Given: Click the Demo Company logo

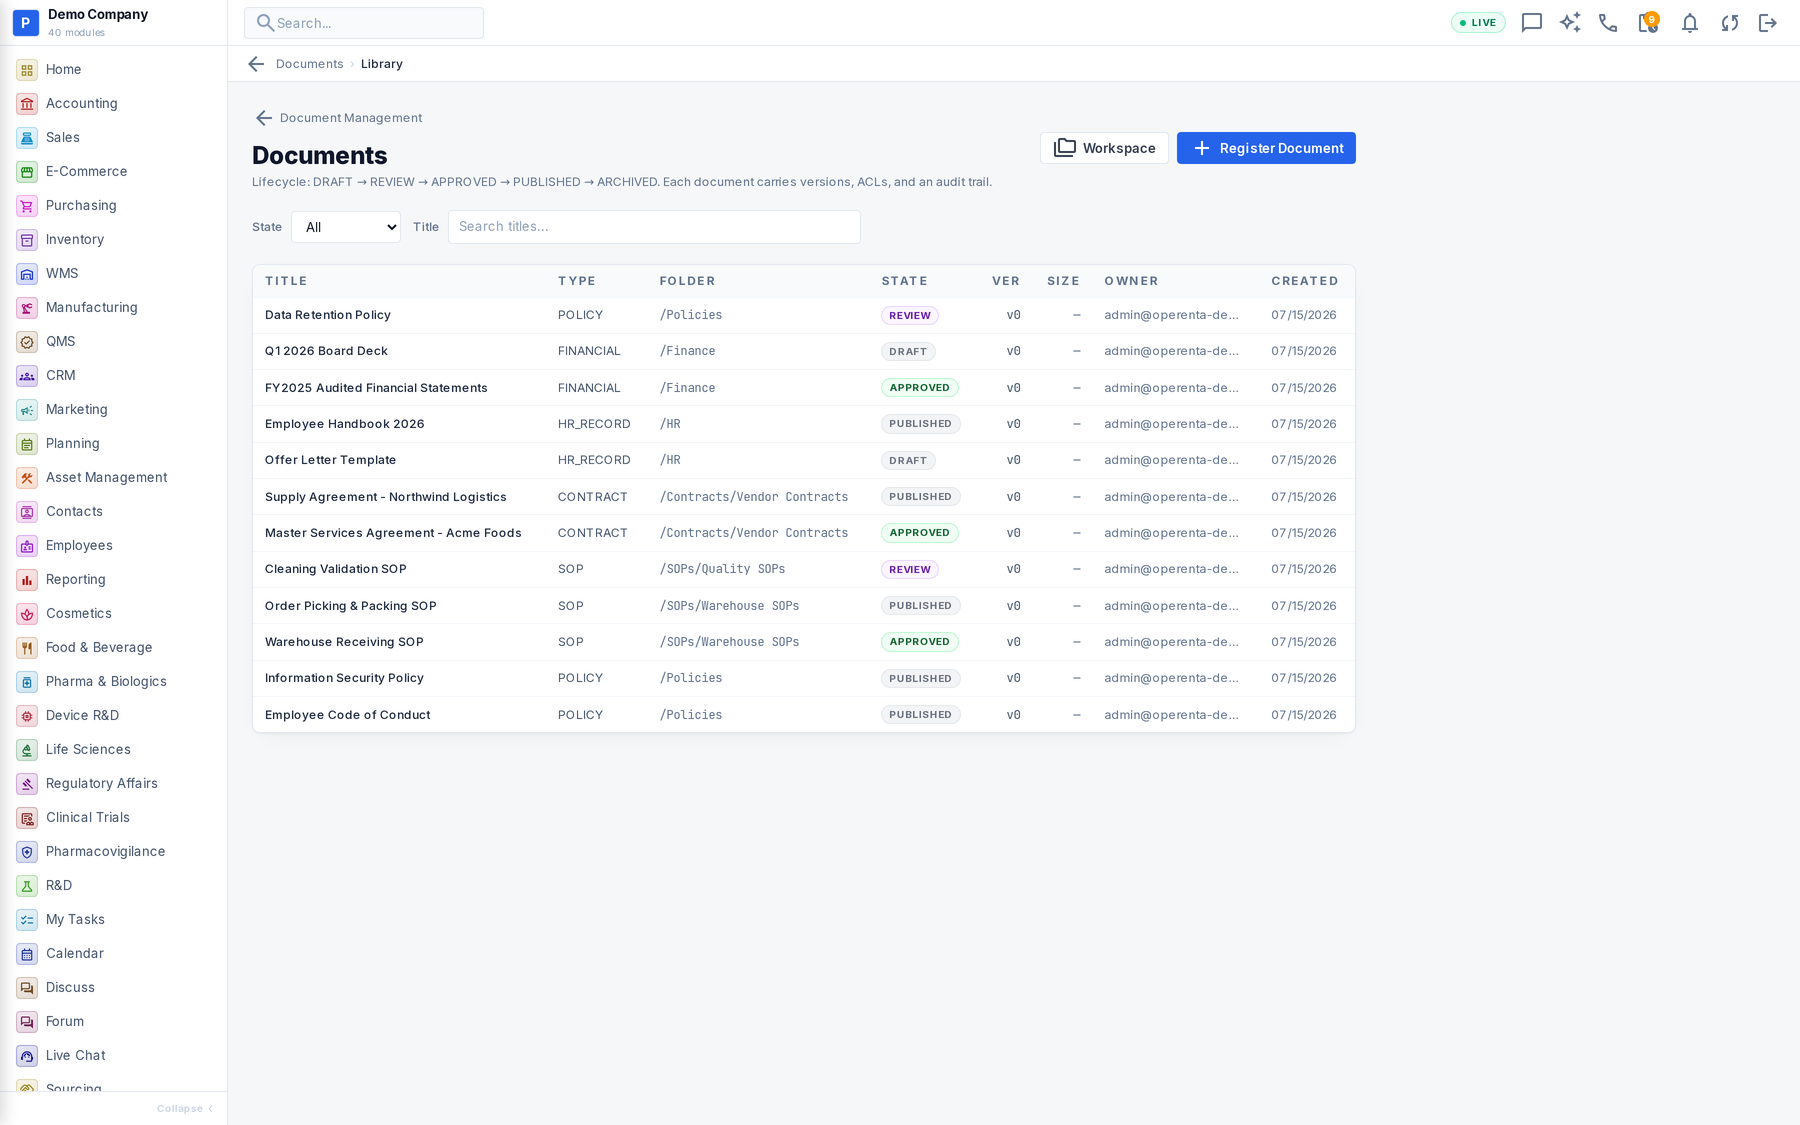Looking at the screenshot, I should click(x=26, y=22).
